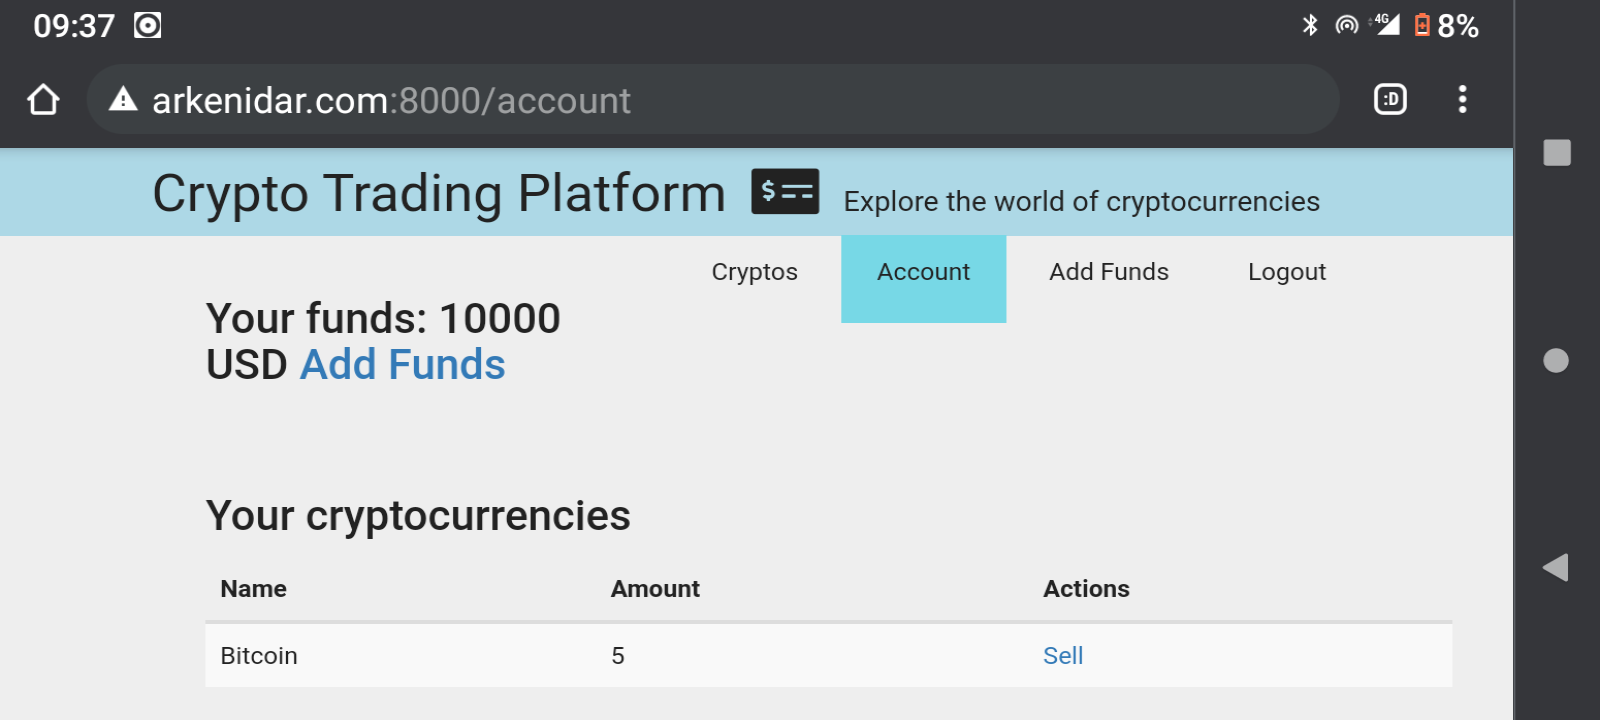Image resolution: width=1600 pixels, height=720 pixels.
Task: Click Logout in the navigation bar
Action: coord(1287,272)
